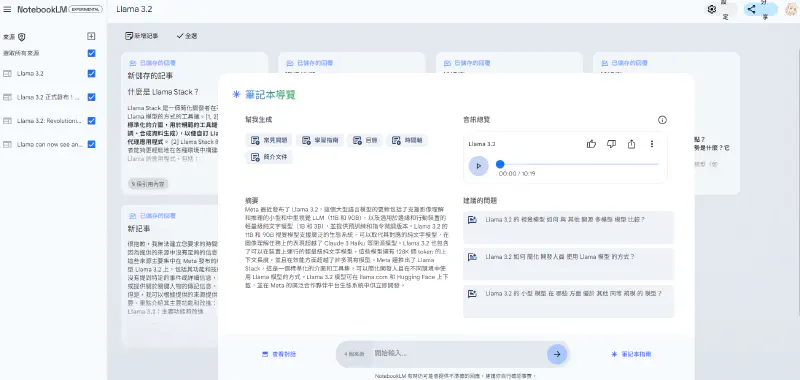The image size is (800, 380).
Task: Toggle checkbox for Llama 3.2 正式發布 source
Action: tap(91, 97)
